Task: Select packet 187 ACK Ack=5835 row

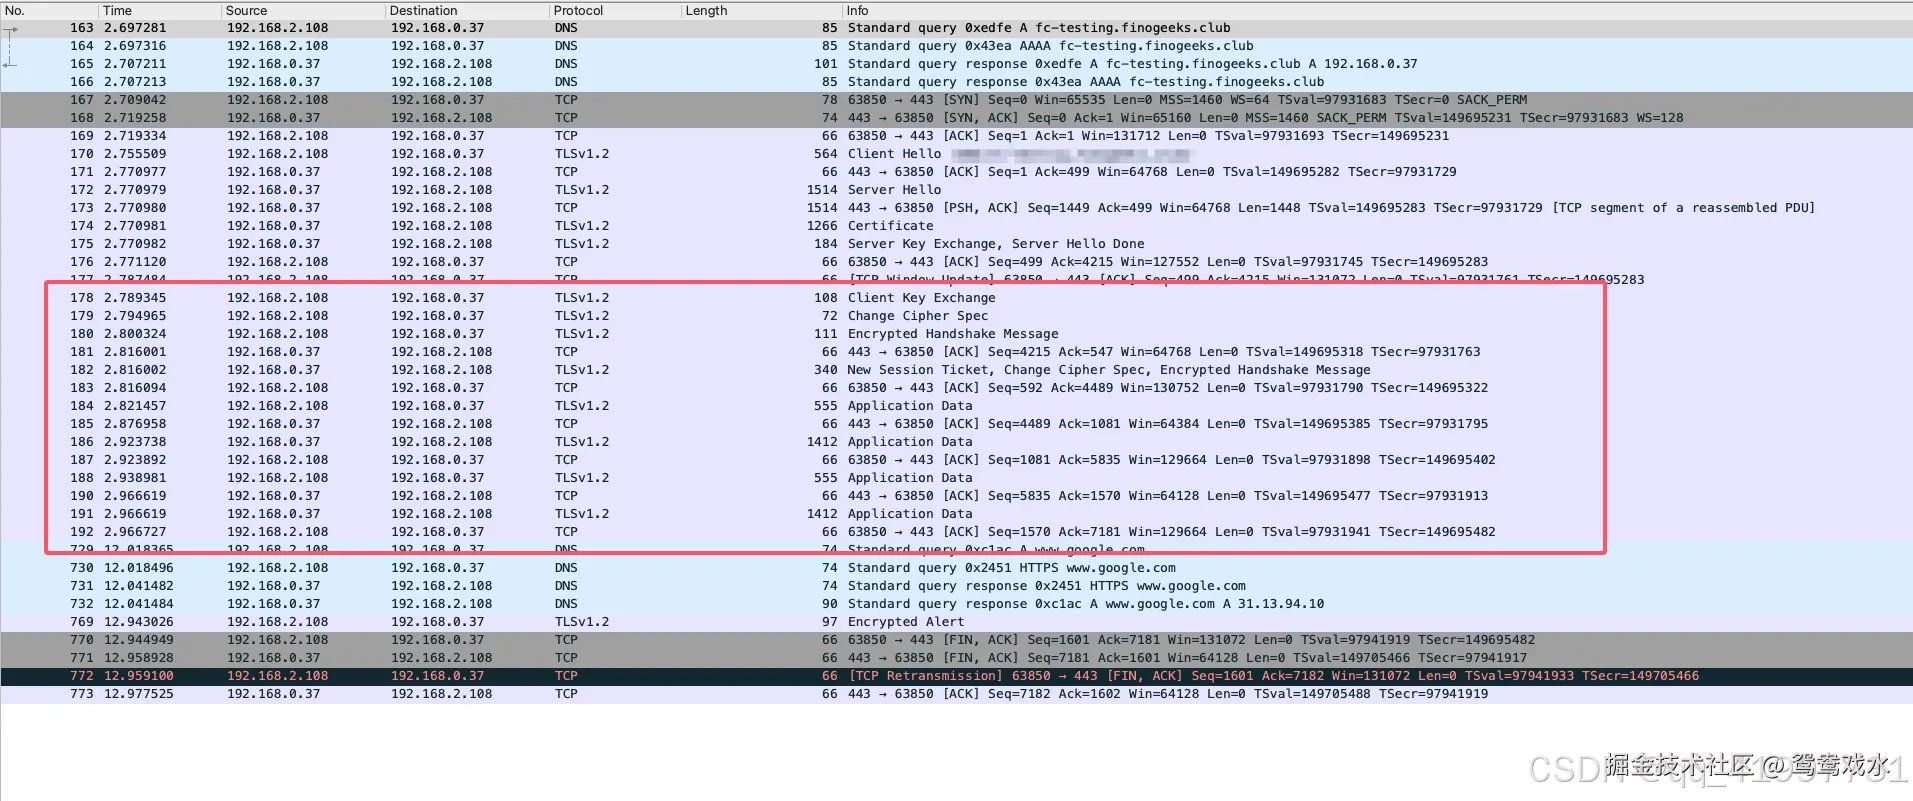Action: [956, 460]
